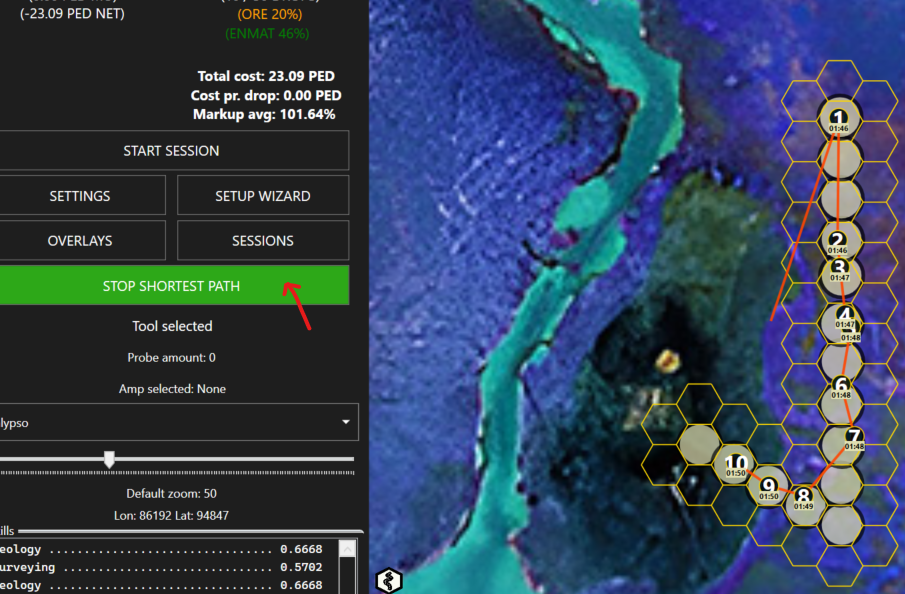Click the yellow structure on the island

tap(662, 357)
